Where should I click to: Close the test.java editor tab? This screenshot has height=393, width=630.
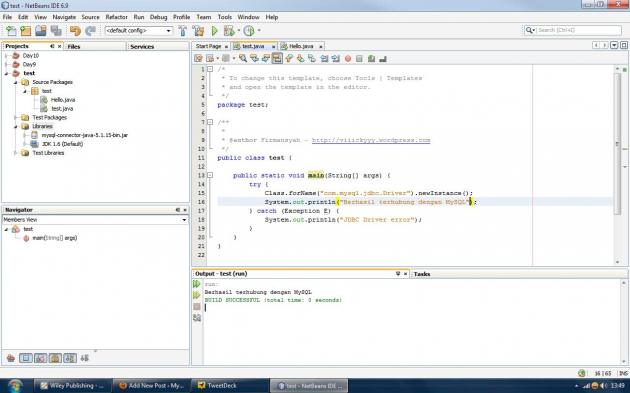point(274,47)
